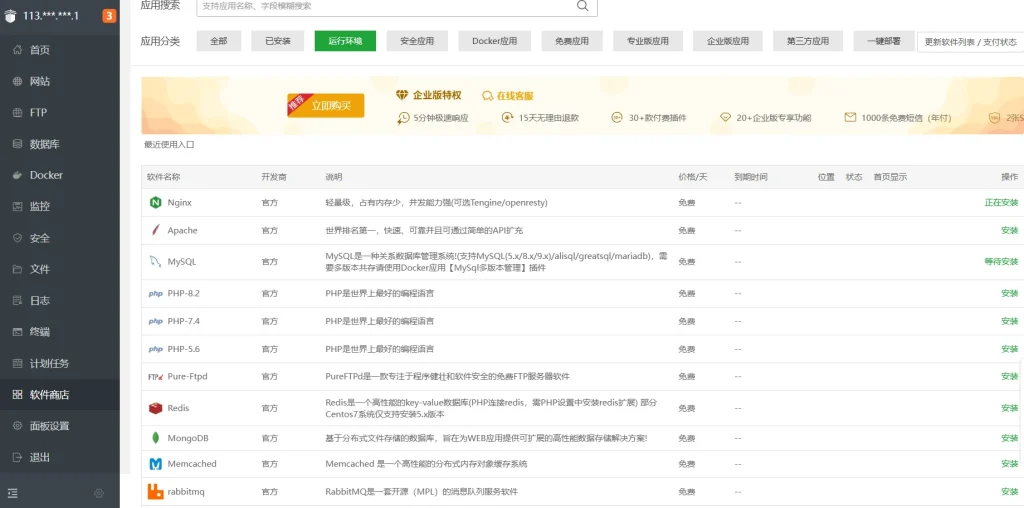Select the 企业版应用 category tab
This screenshot has height=508, width=1024.
click(x=728, y=40)
